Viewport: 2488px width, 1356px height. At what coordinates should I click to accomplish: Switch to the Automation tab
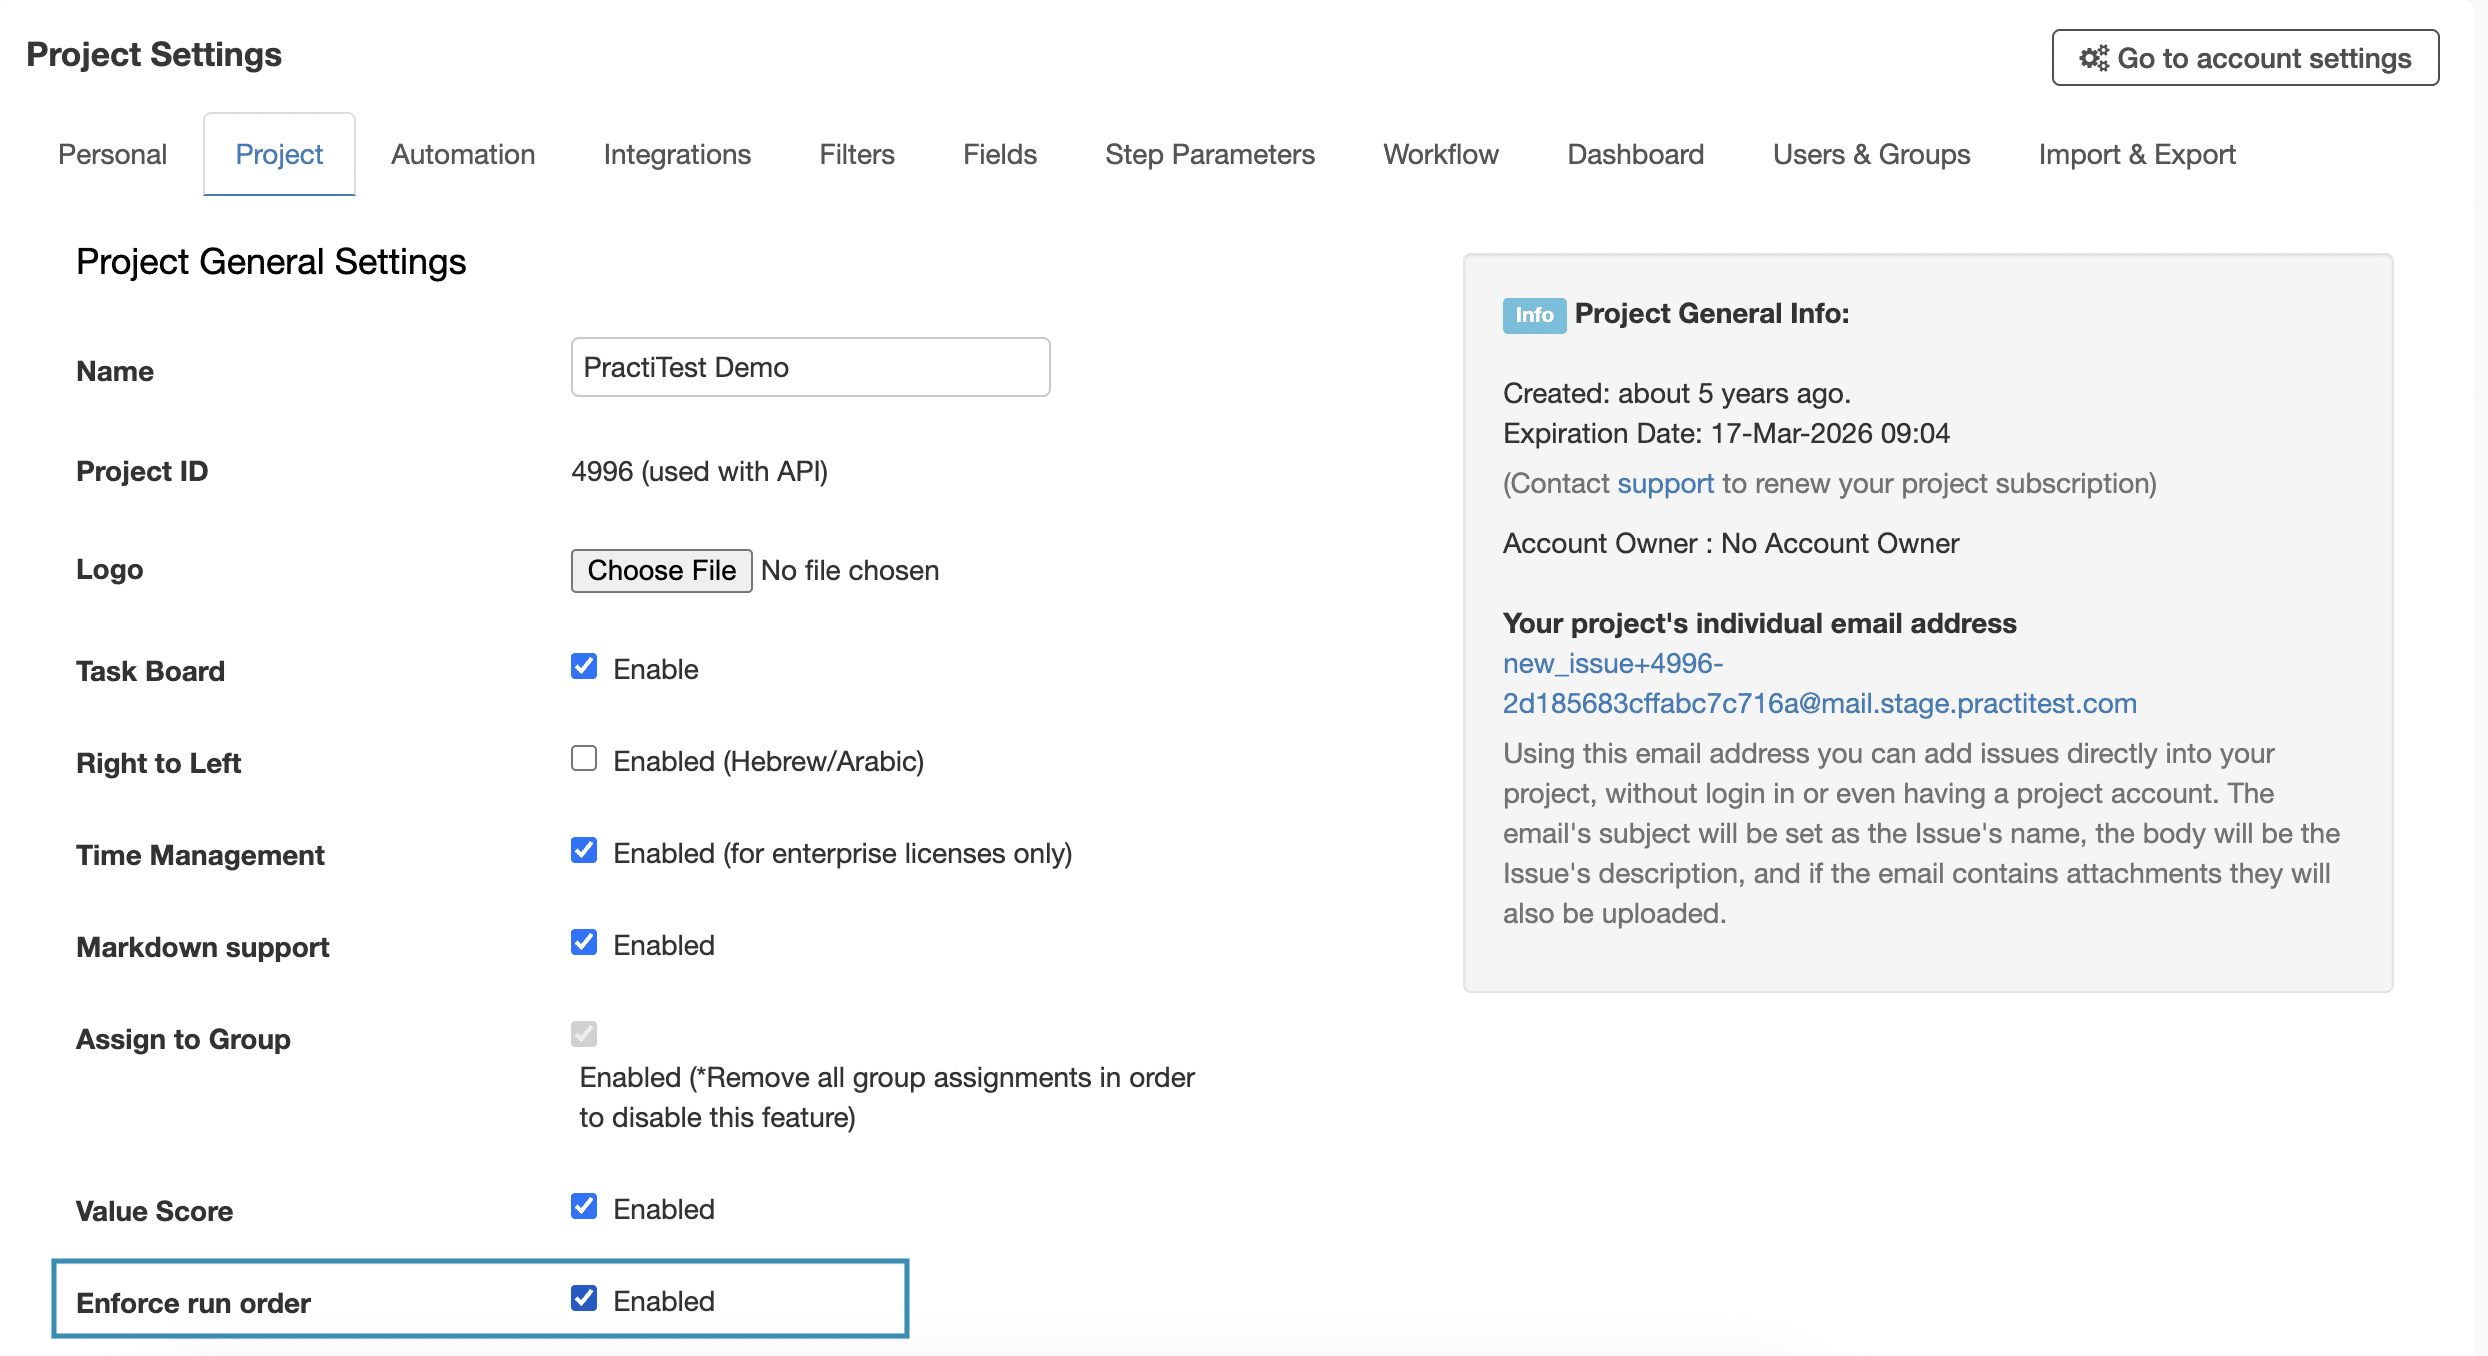coord(463,154)
